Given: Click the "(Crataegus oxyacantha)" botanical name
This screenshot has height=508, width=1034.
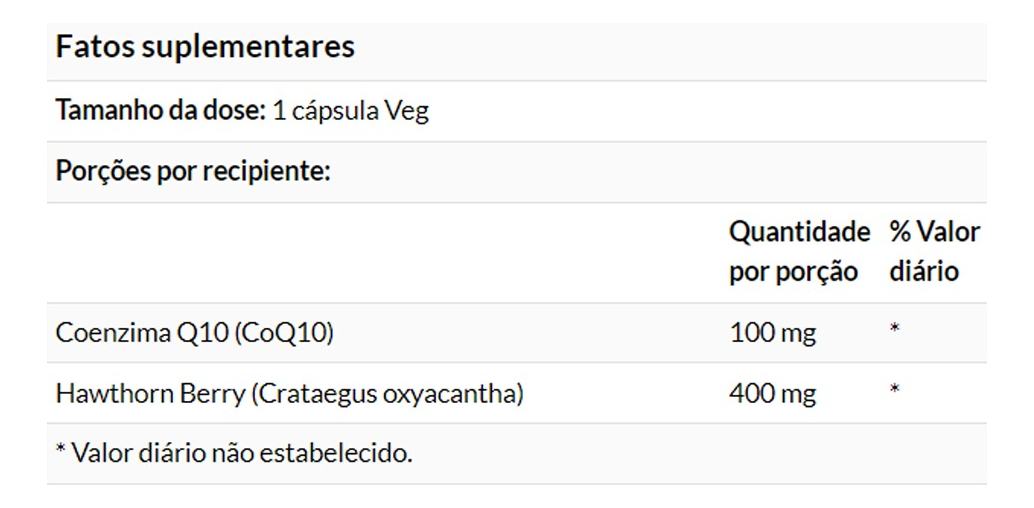Looking at the screenshot, I should [x=388, y=393].
